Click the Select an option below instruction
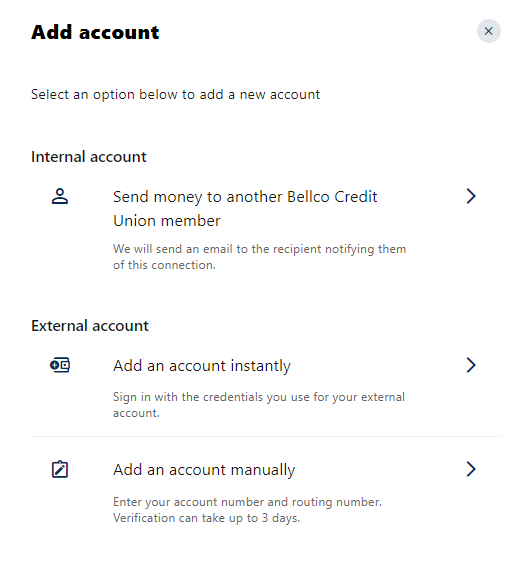 [x=175, y=95]
